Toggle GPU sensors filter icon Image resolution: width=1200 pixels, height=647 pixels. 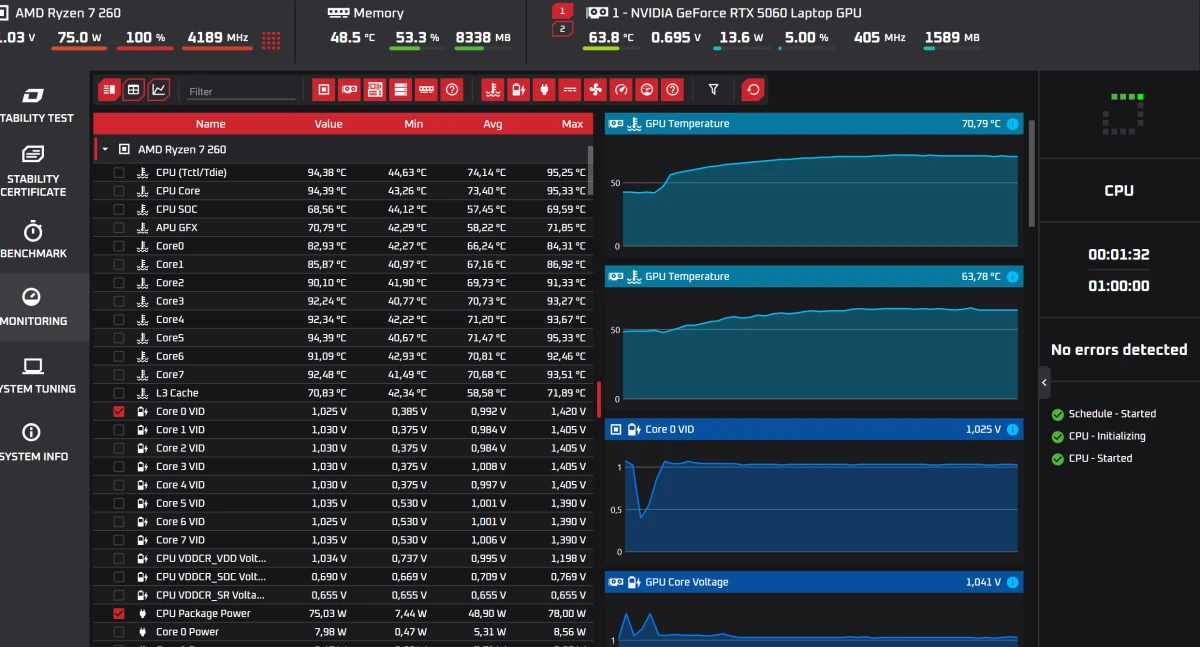coord(350,90)
